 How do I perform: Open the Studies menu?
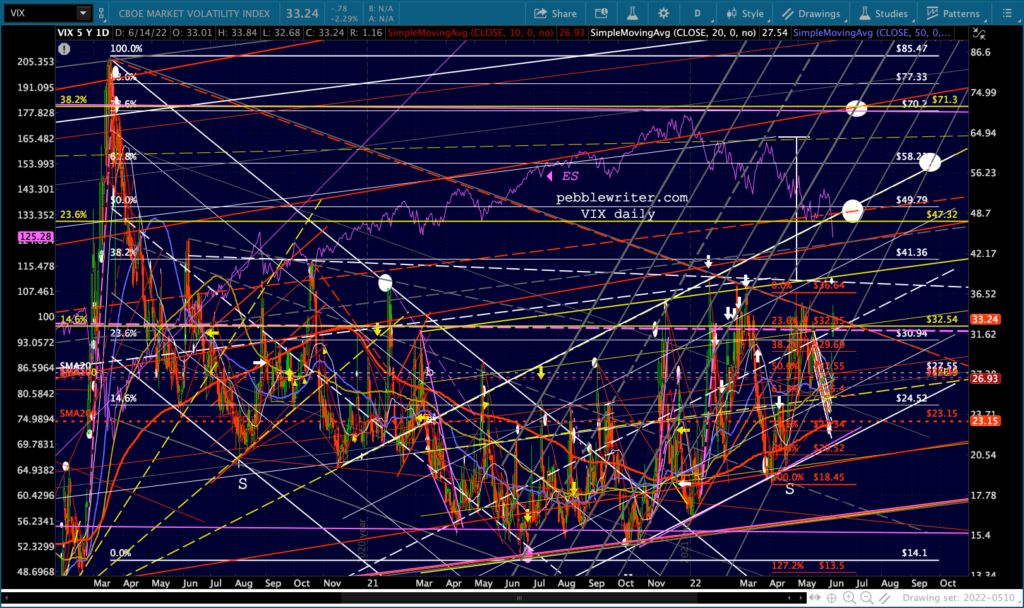click(884, 13)
